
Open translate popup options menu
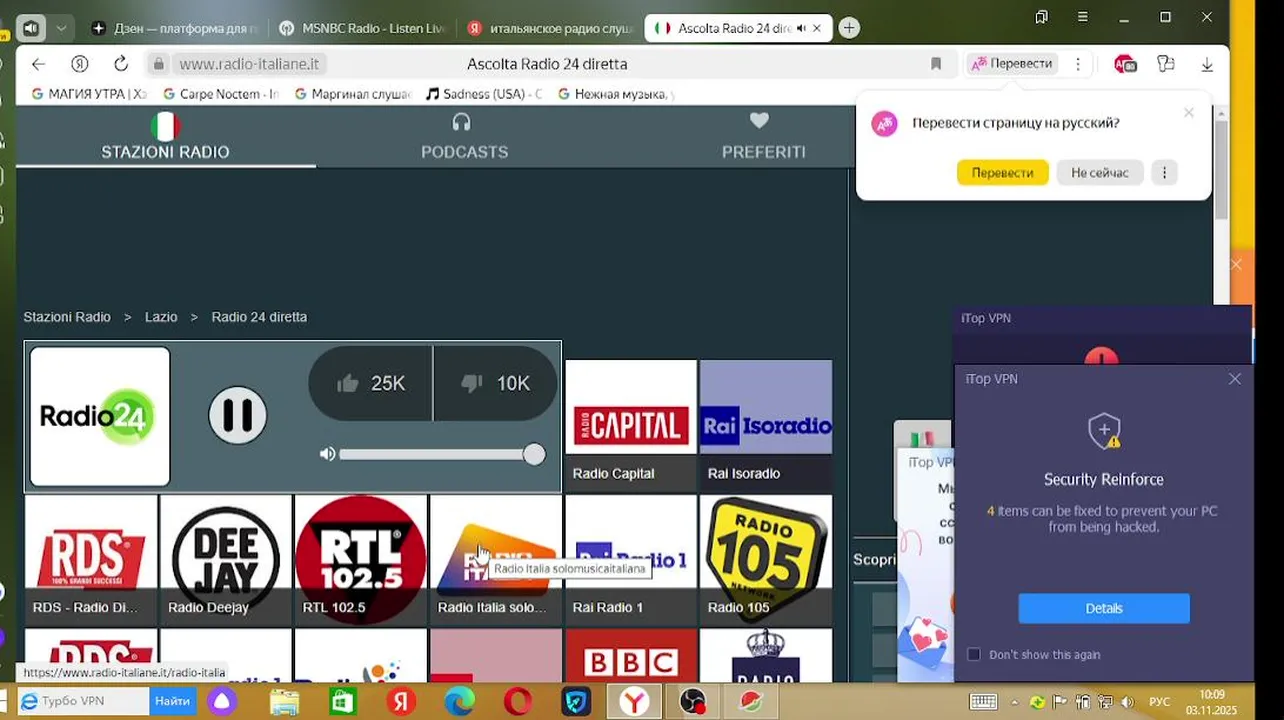(x=1164, y=172)
